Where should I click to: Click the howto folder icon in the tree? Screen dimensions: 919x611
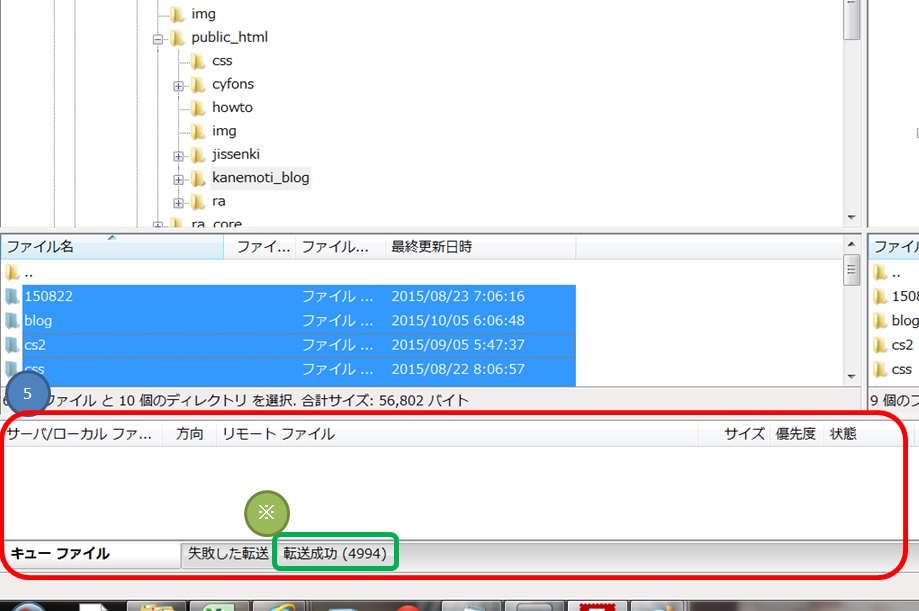click(x=199, y=107)
